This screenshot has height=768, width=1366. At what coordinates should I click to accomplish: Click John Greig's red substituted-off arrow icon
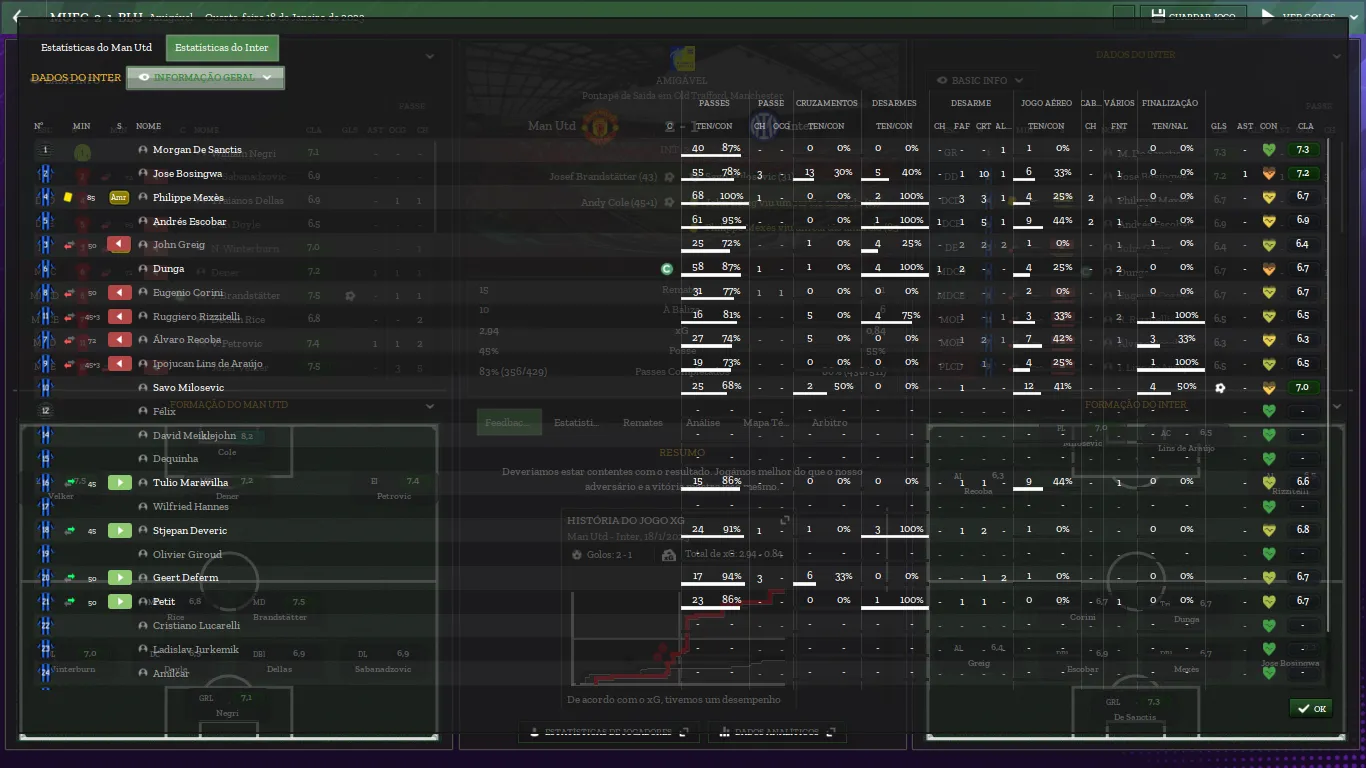119,245
